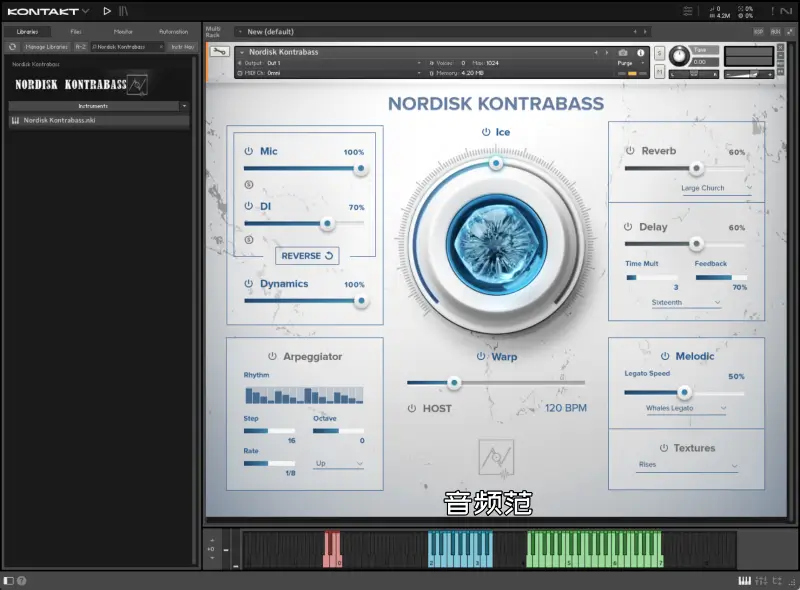
Task: Click the refresh libraries icon
Action: pos(13,46)
